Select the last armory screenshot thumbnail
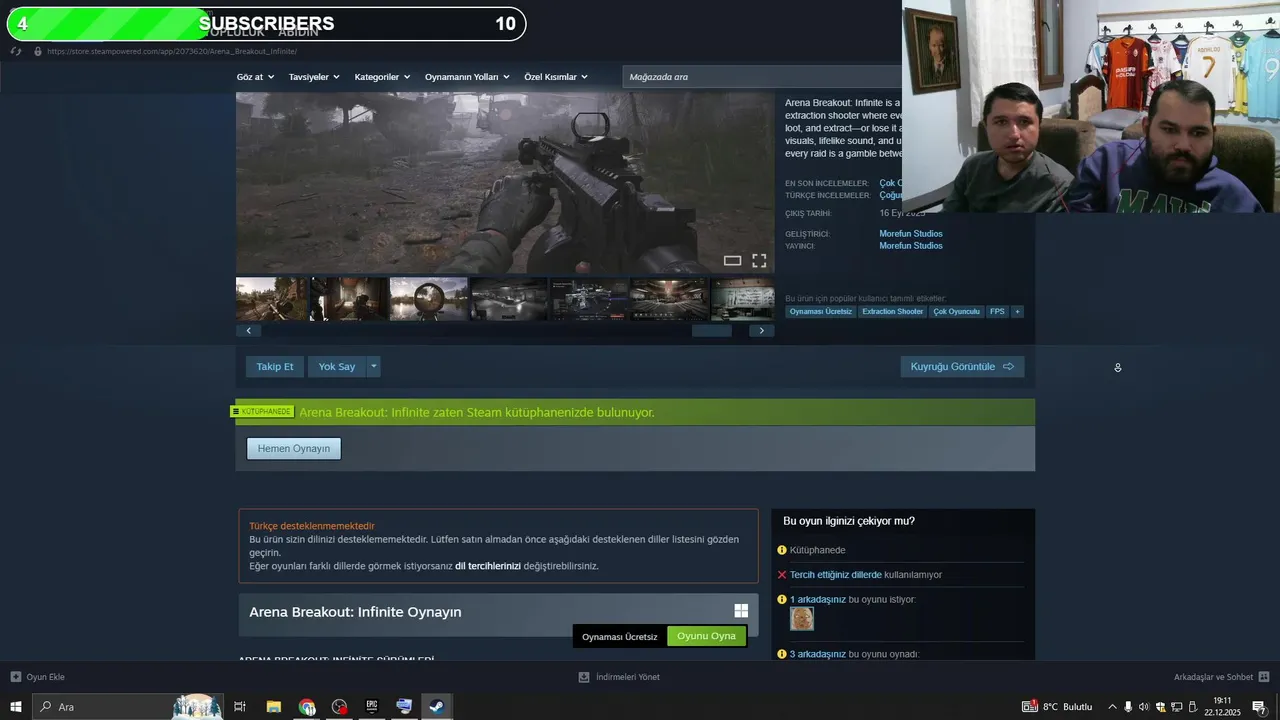 tap(743, 299)
